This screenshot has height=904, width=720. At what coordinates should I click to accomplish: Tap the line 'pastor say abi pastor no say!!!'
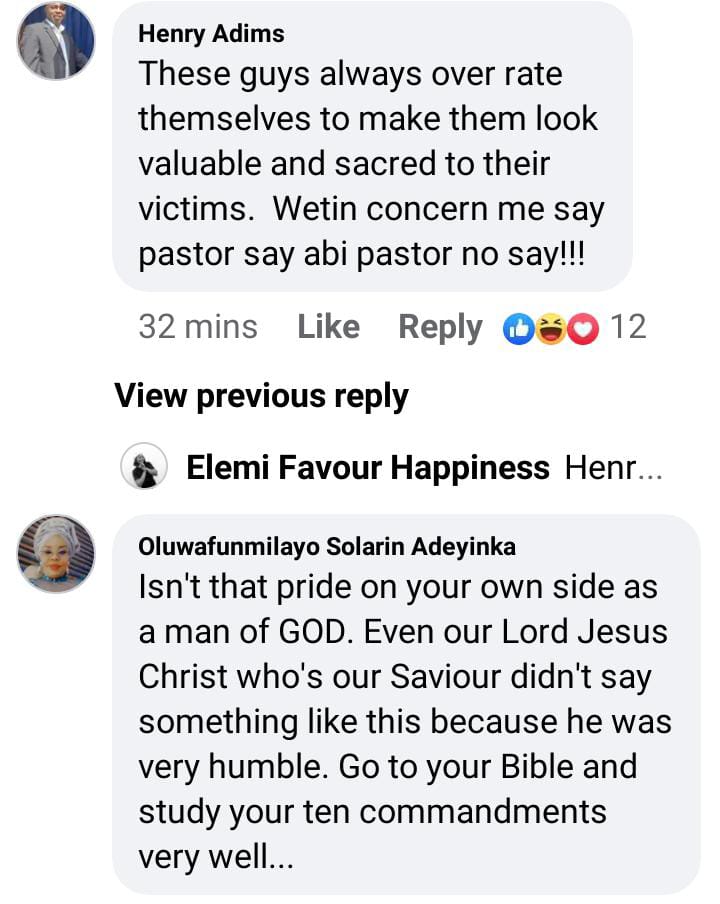[x=361, y=254]
